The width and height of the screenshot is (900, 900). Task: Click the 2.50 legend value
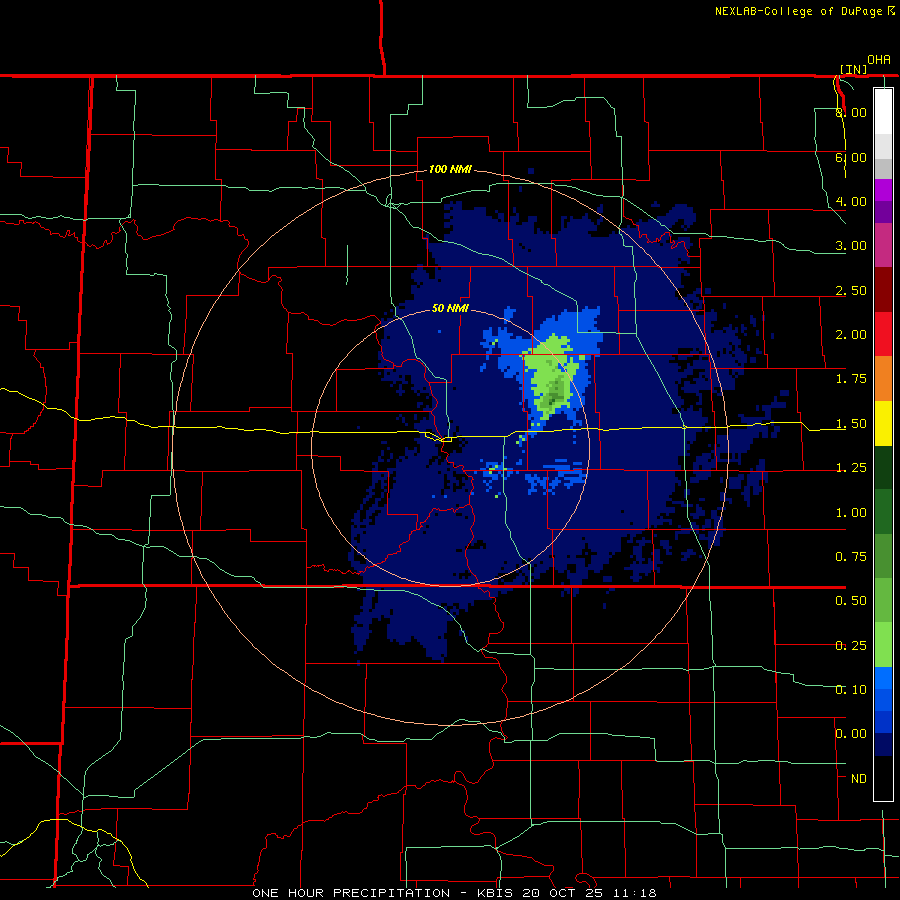pyautogui.click(x=851, y=290)
